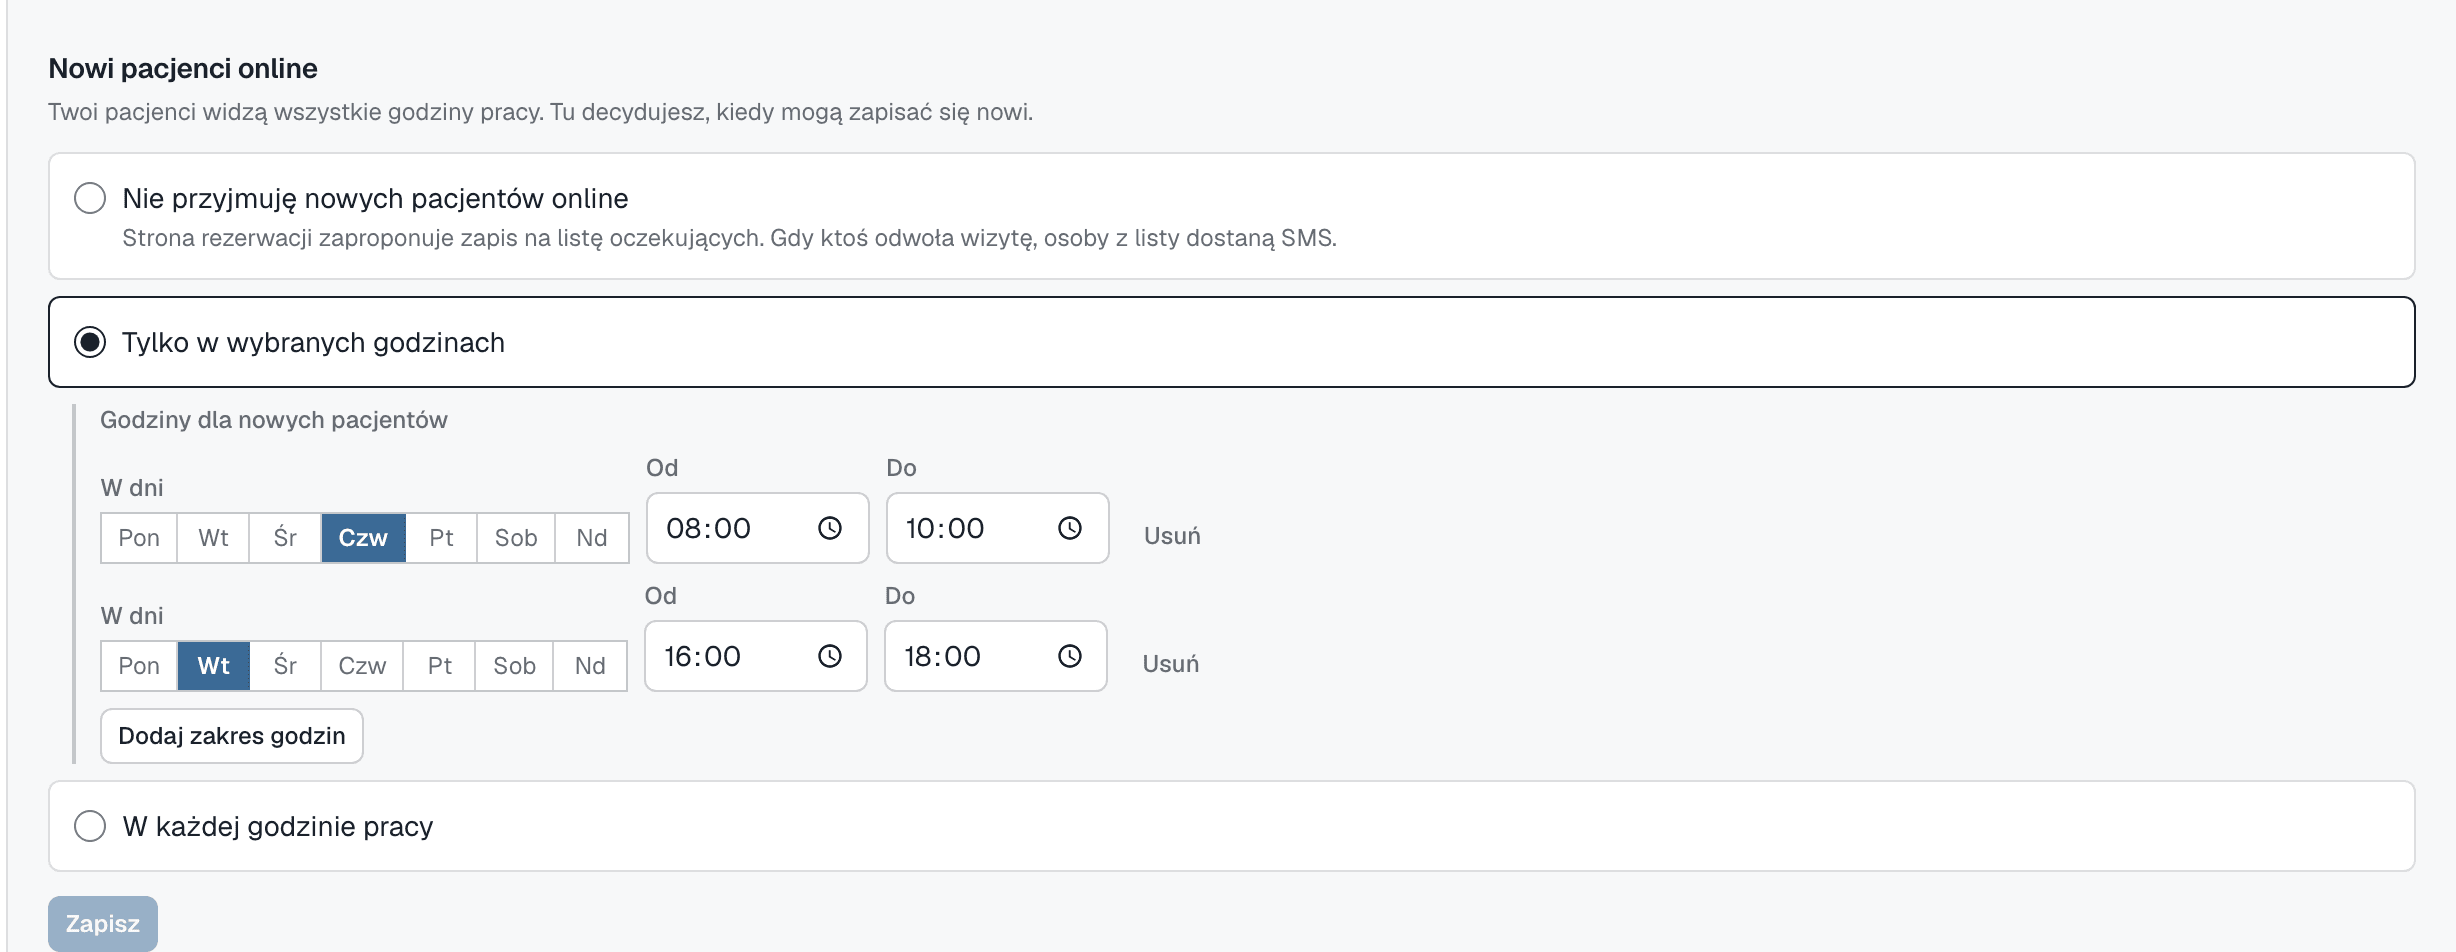
Task: Save settings with Zapisz button
Action: [x=103, y=924]
